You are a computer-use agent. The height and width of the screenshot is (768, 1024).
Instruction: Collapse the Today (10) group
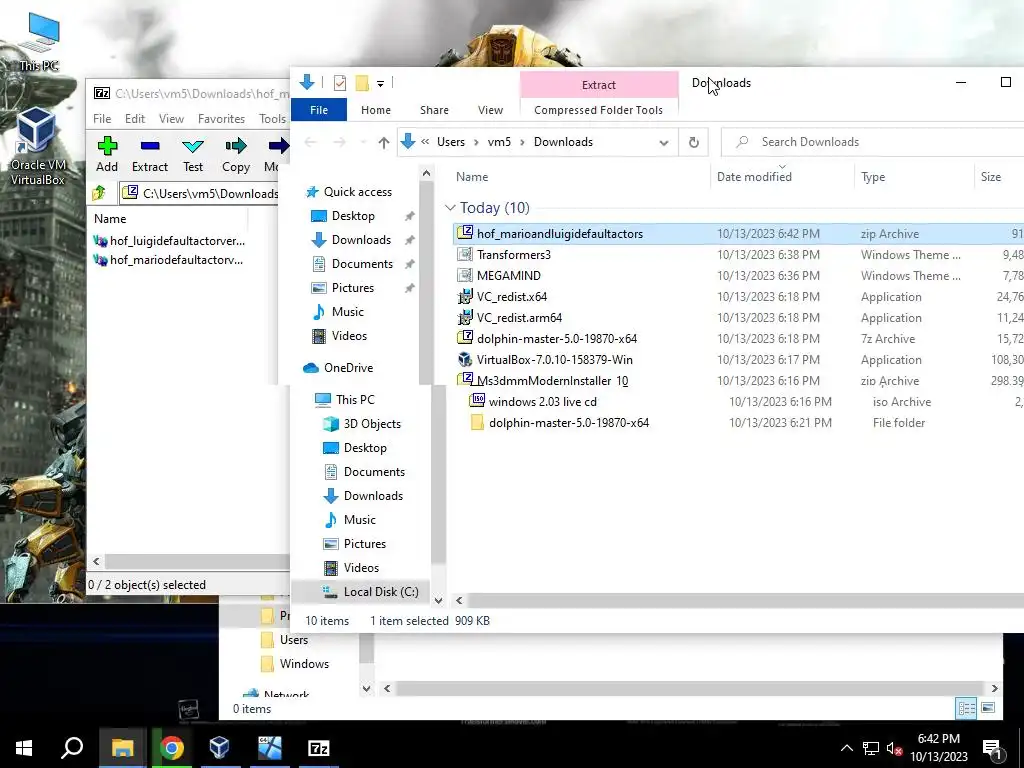(450, 208)
